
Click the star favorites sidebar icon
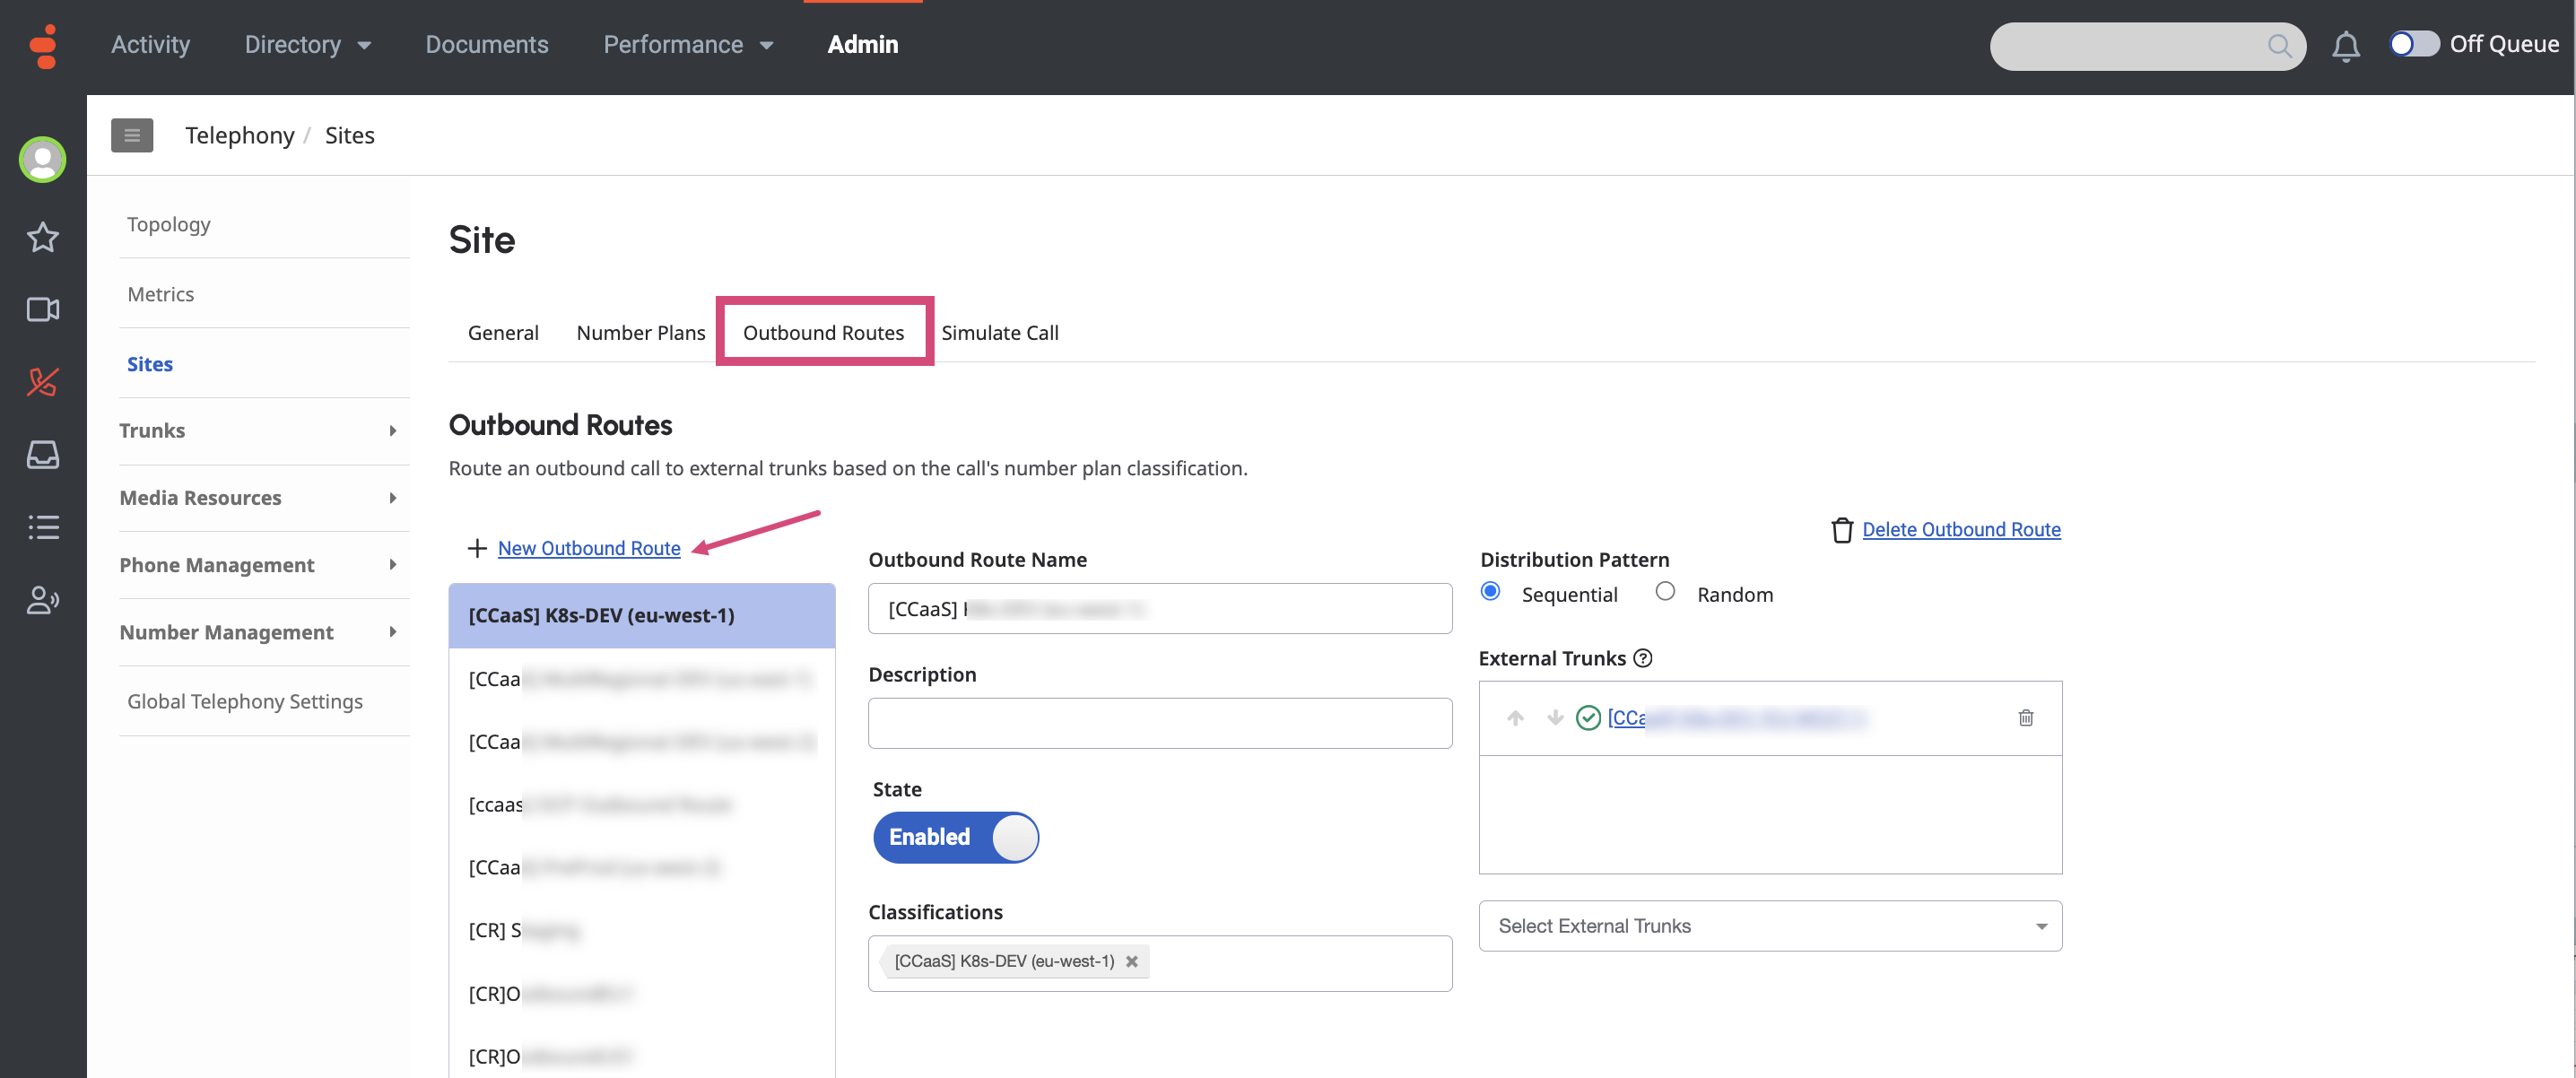point(42,237)
